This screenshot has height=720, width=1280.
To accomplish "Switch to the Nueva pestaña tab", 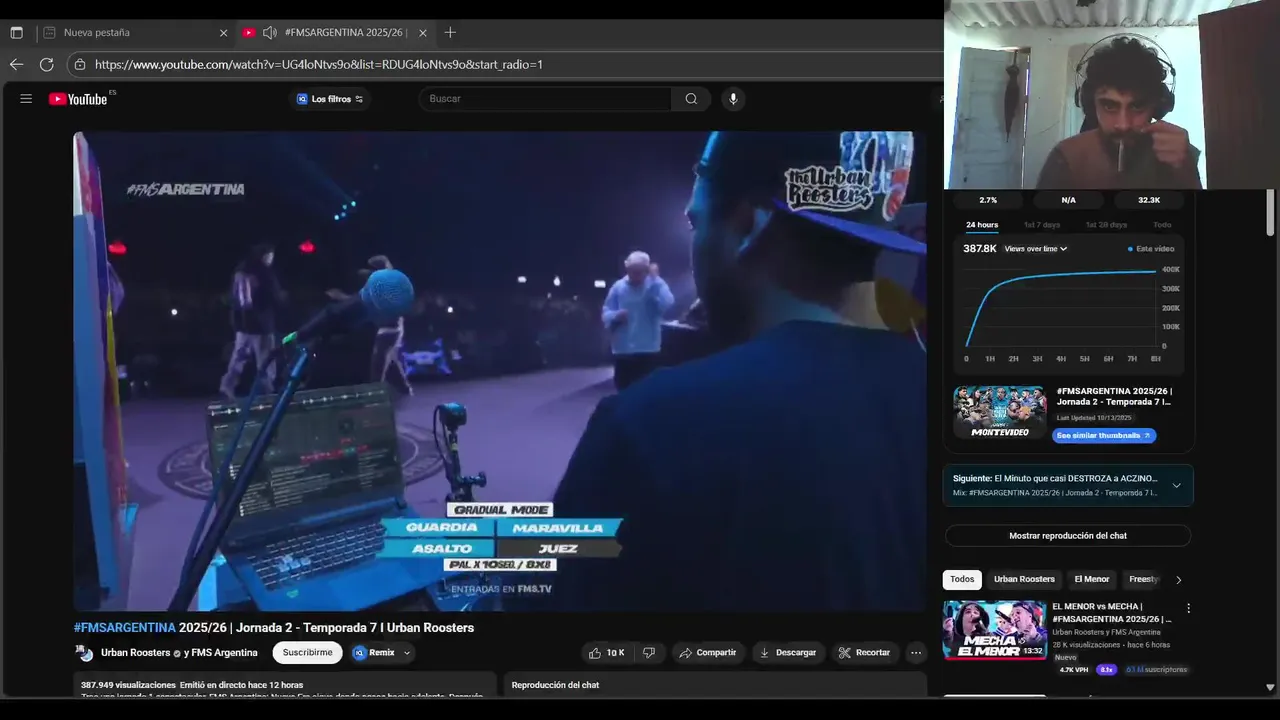I will click(x=135, y=32).
